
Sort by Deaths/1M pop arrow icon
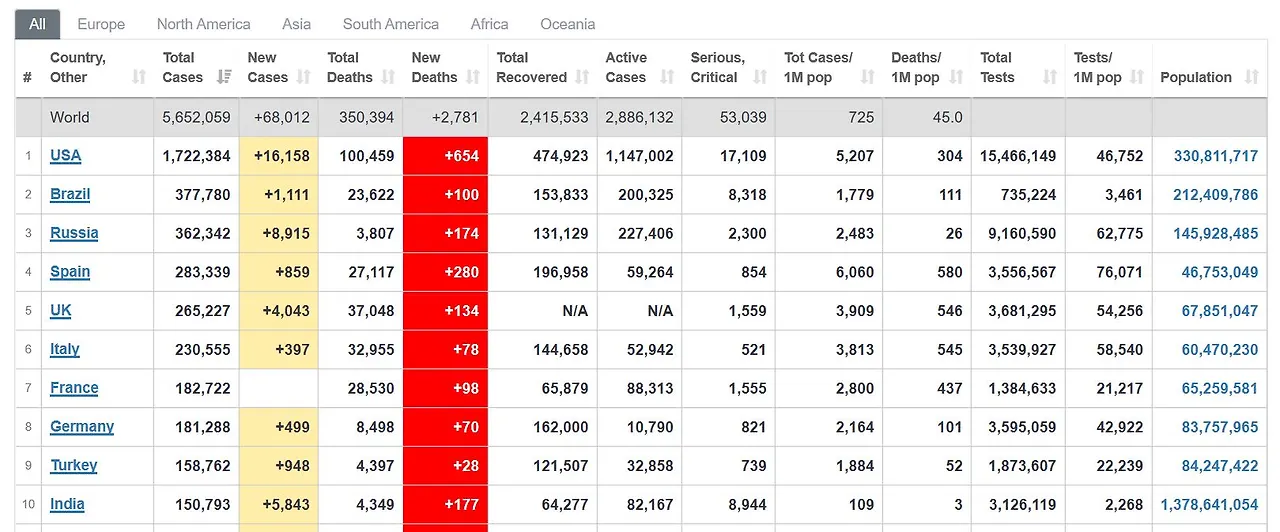click(x=957, y=77)
